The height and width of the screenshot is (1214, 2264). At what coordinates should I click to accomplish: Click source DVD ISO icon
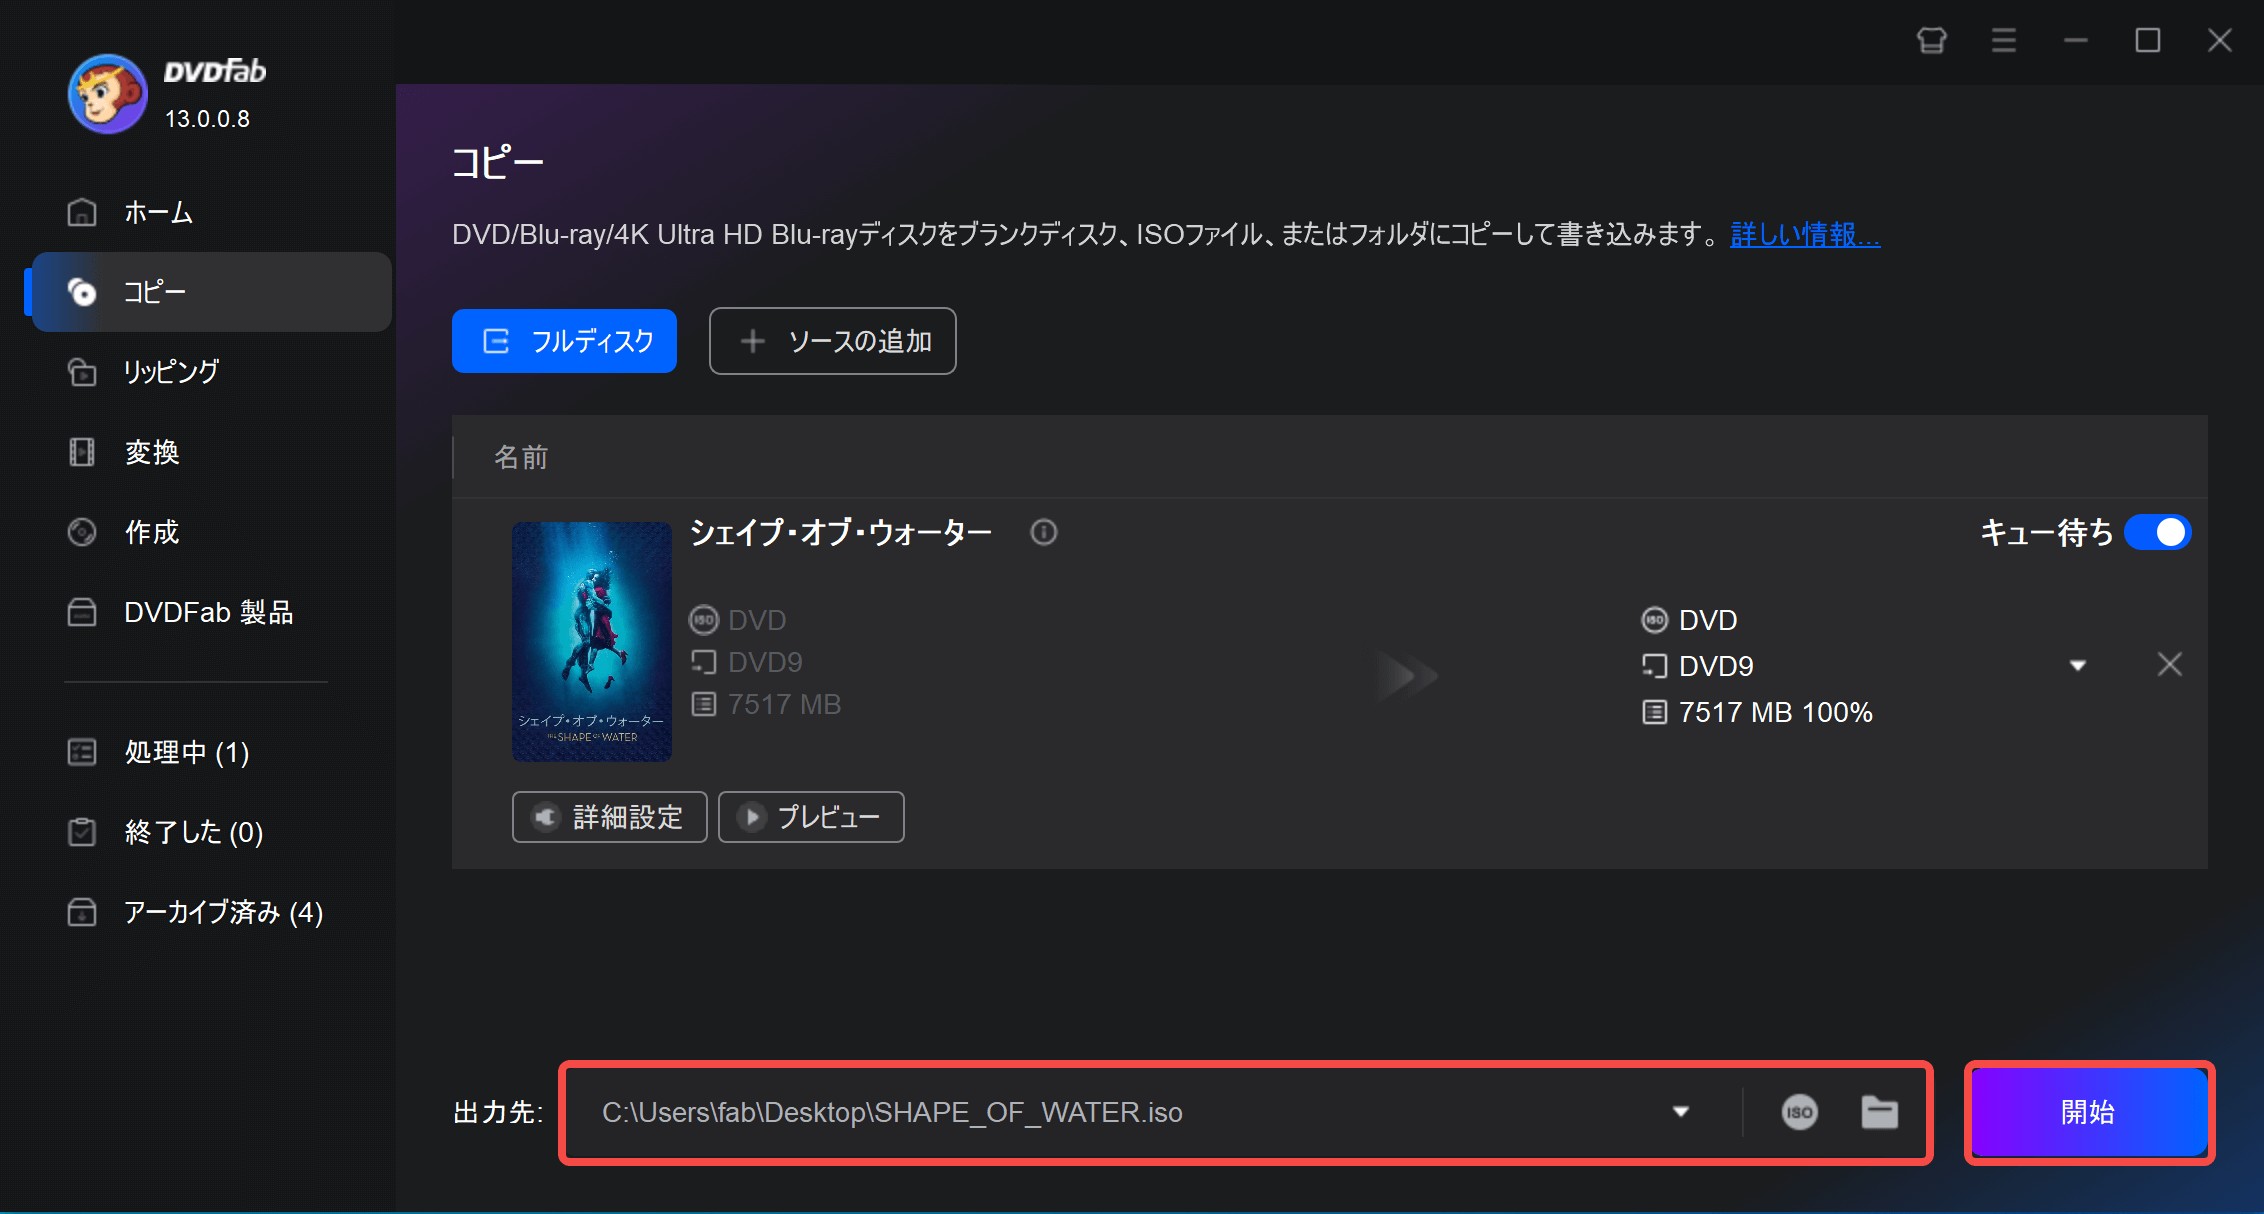(x=704, y=620)
